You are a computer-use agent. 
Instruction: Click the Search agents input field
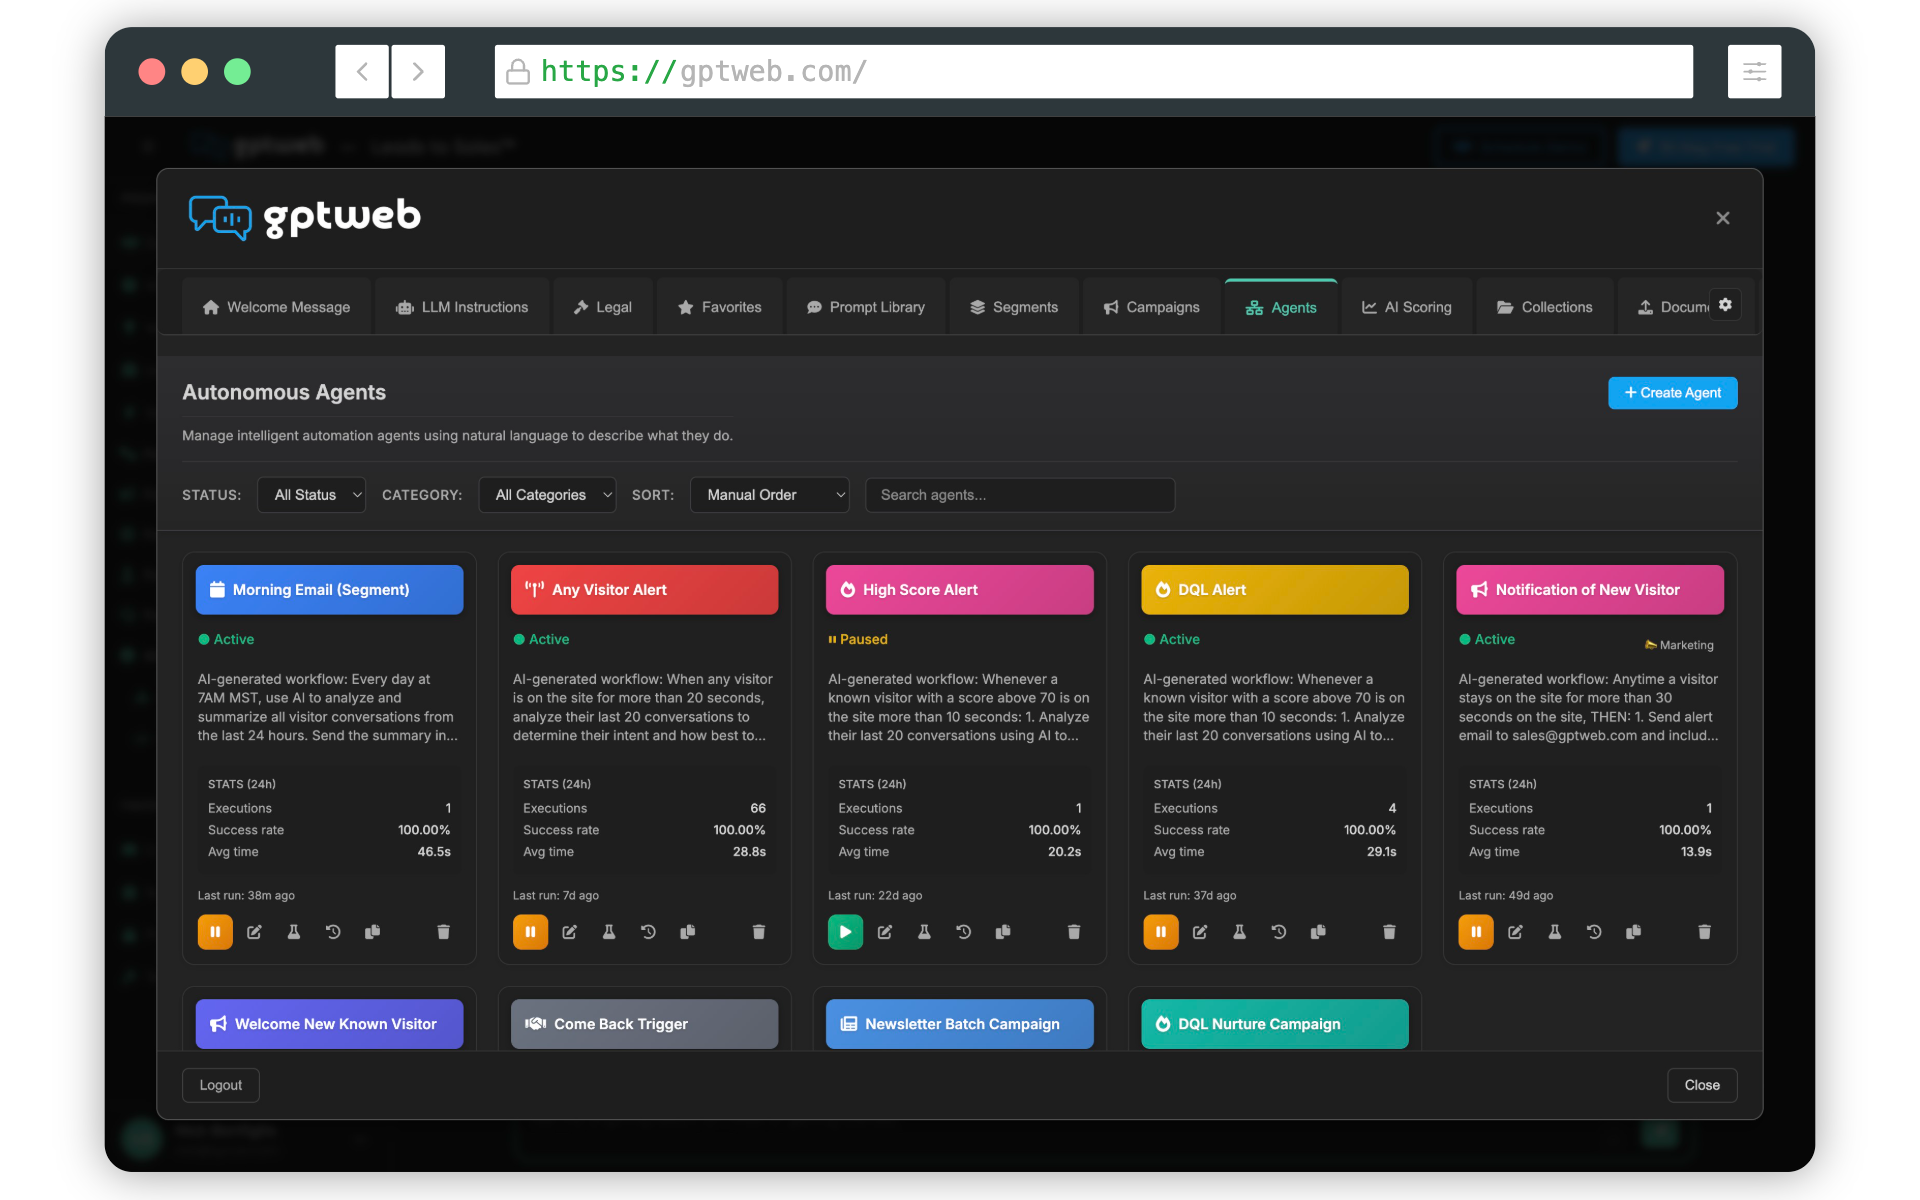tap(1019, 495)
